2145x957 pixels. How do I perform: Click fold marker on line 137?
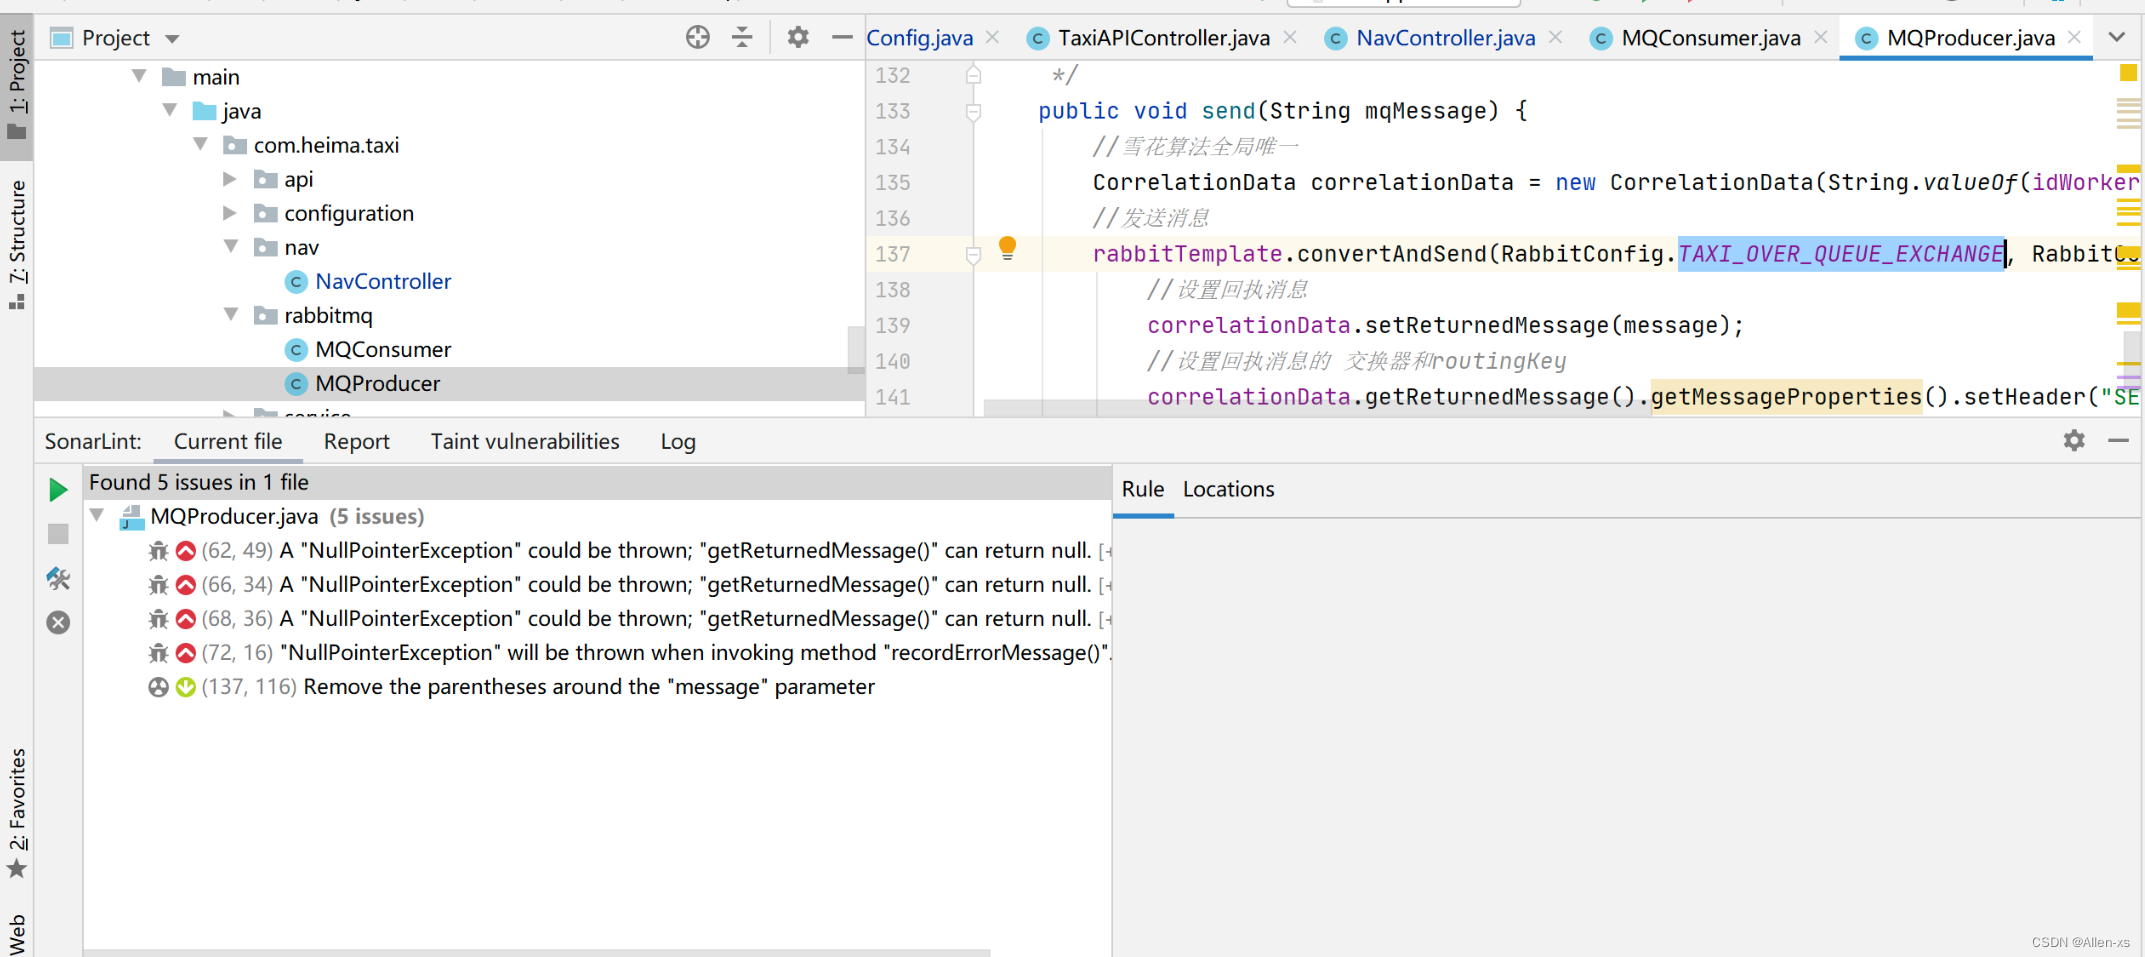(x=973, y=255)
